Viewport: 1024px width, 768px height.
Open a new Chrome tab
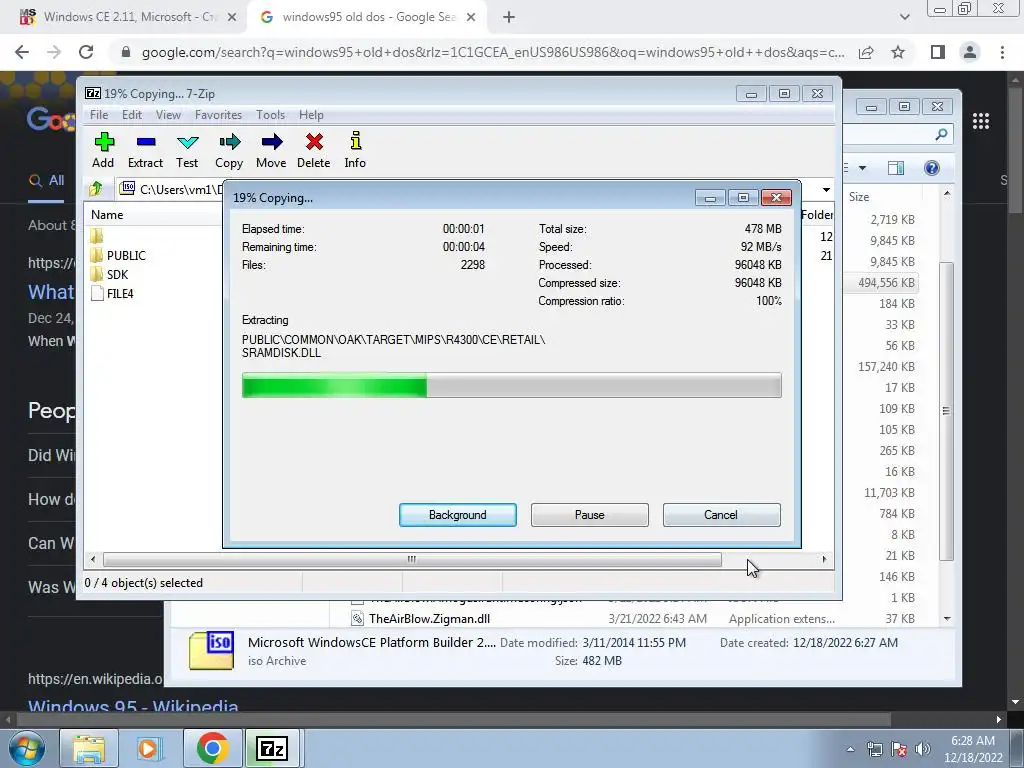click(509, 18)
